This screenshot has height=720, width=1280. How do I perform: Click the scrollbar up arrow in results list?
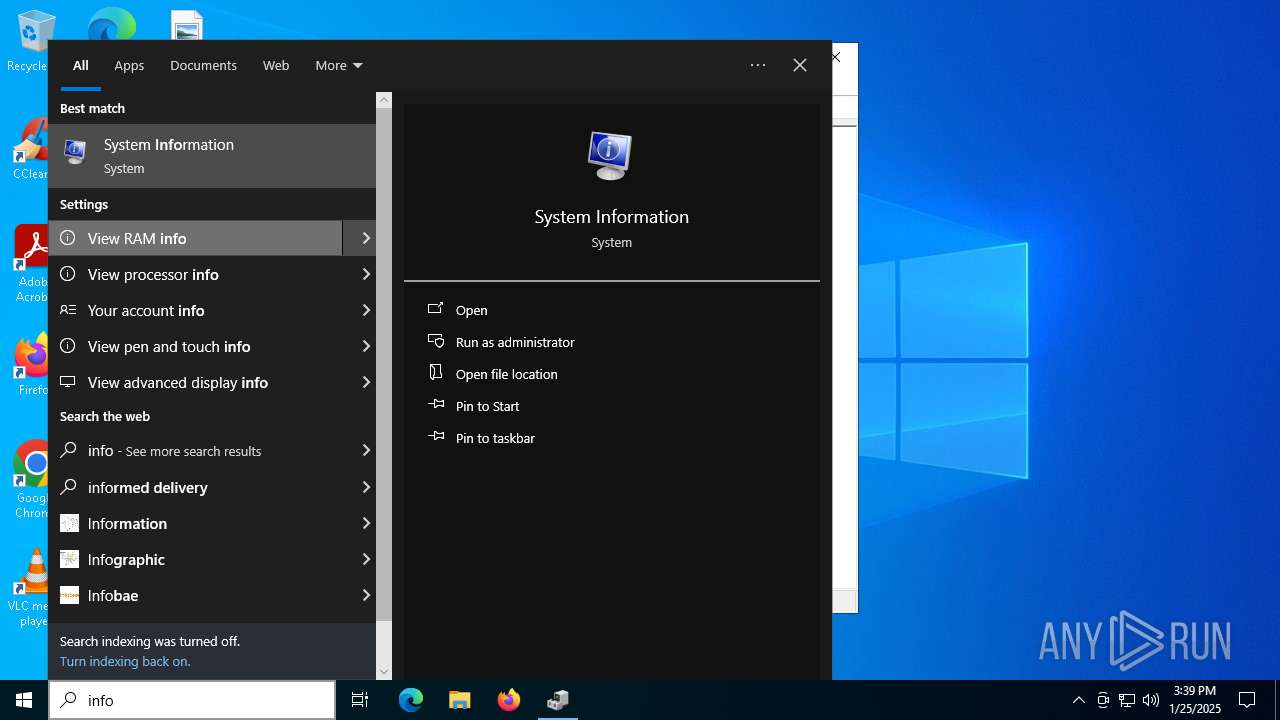click(384, 100)
